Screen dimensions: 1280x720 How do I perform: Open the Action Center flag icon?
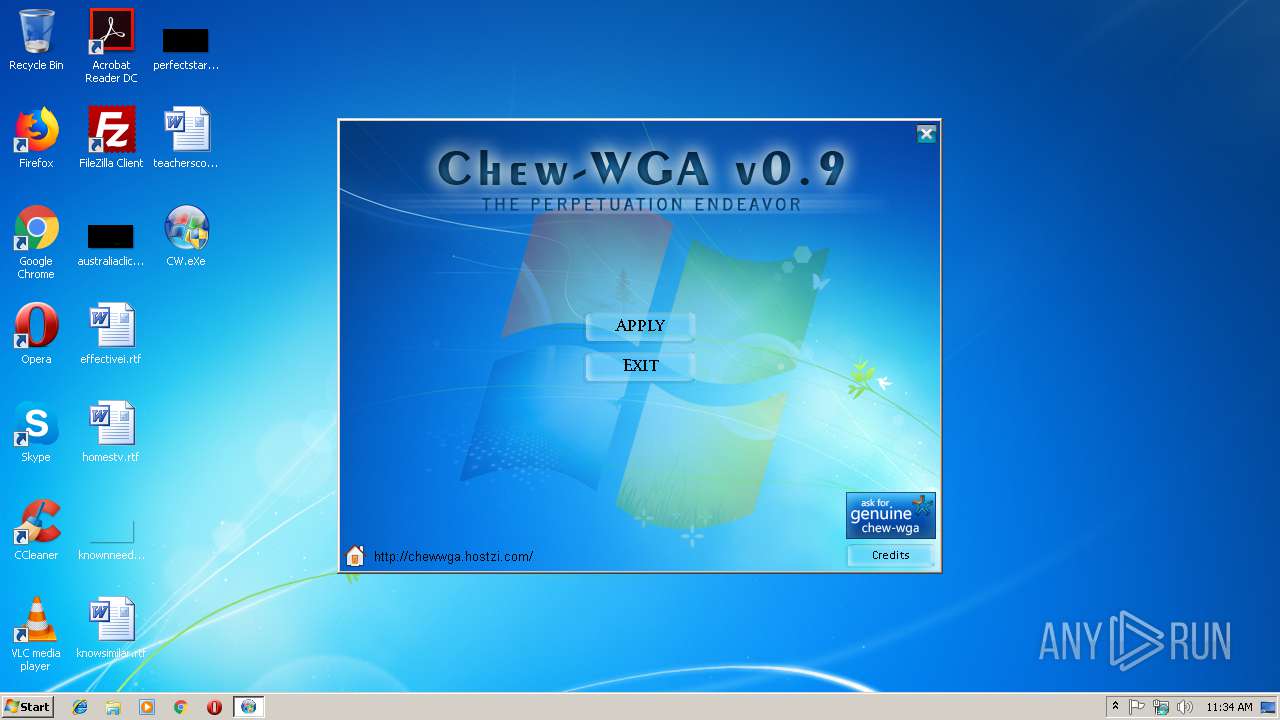coord(1137,707)
